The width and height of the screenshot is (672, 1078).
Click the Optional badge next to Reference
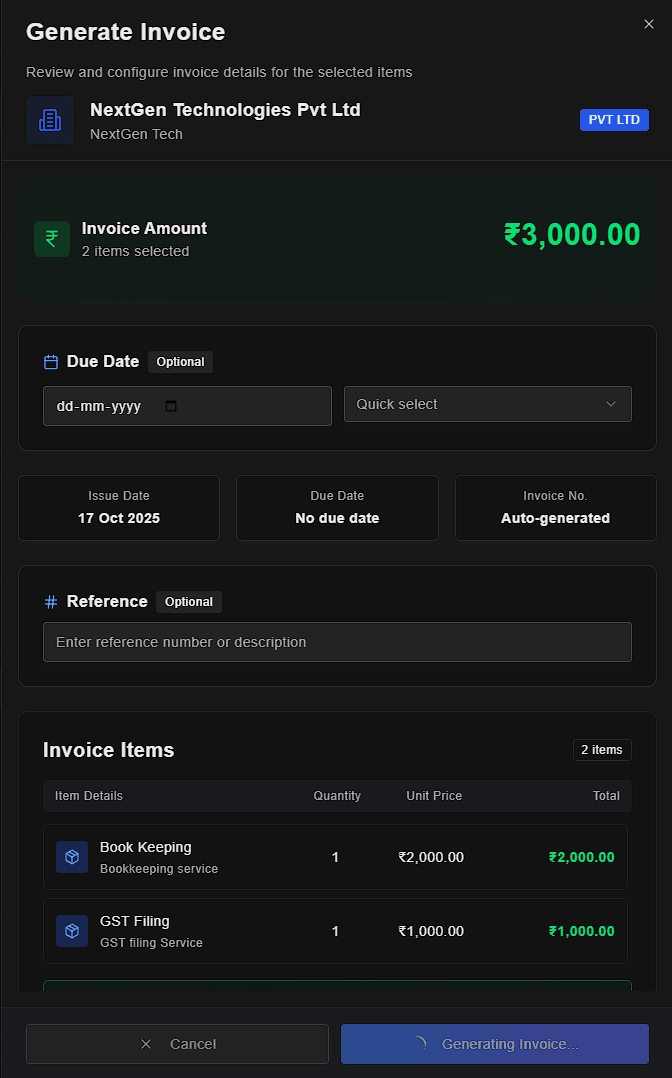(x=189, y=602)
